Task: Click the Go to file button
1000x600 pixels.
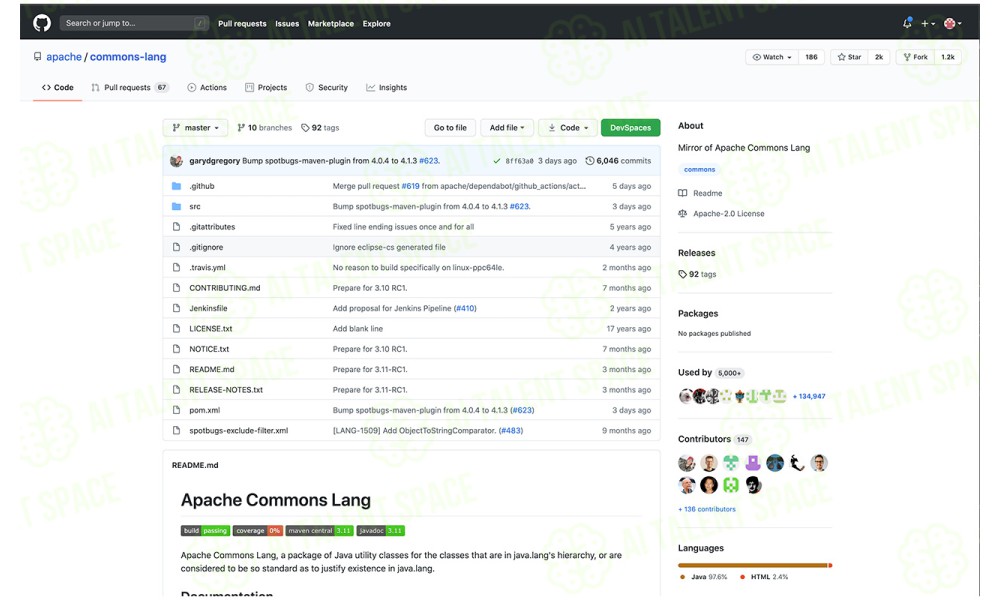Action: click(x=450, y=128)
